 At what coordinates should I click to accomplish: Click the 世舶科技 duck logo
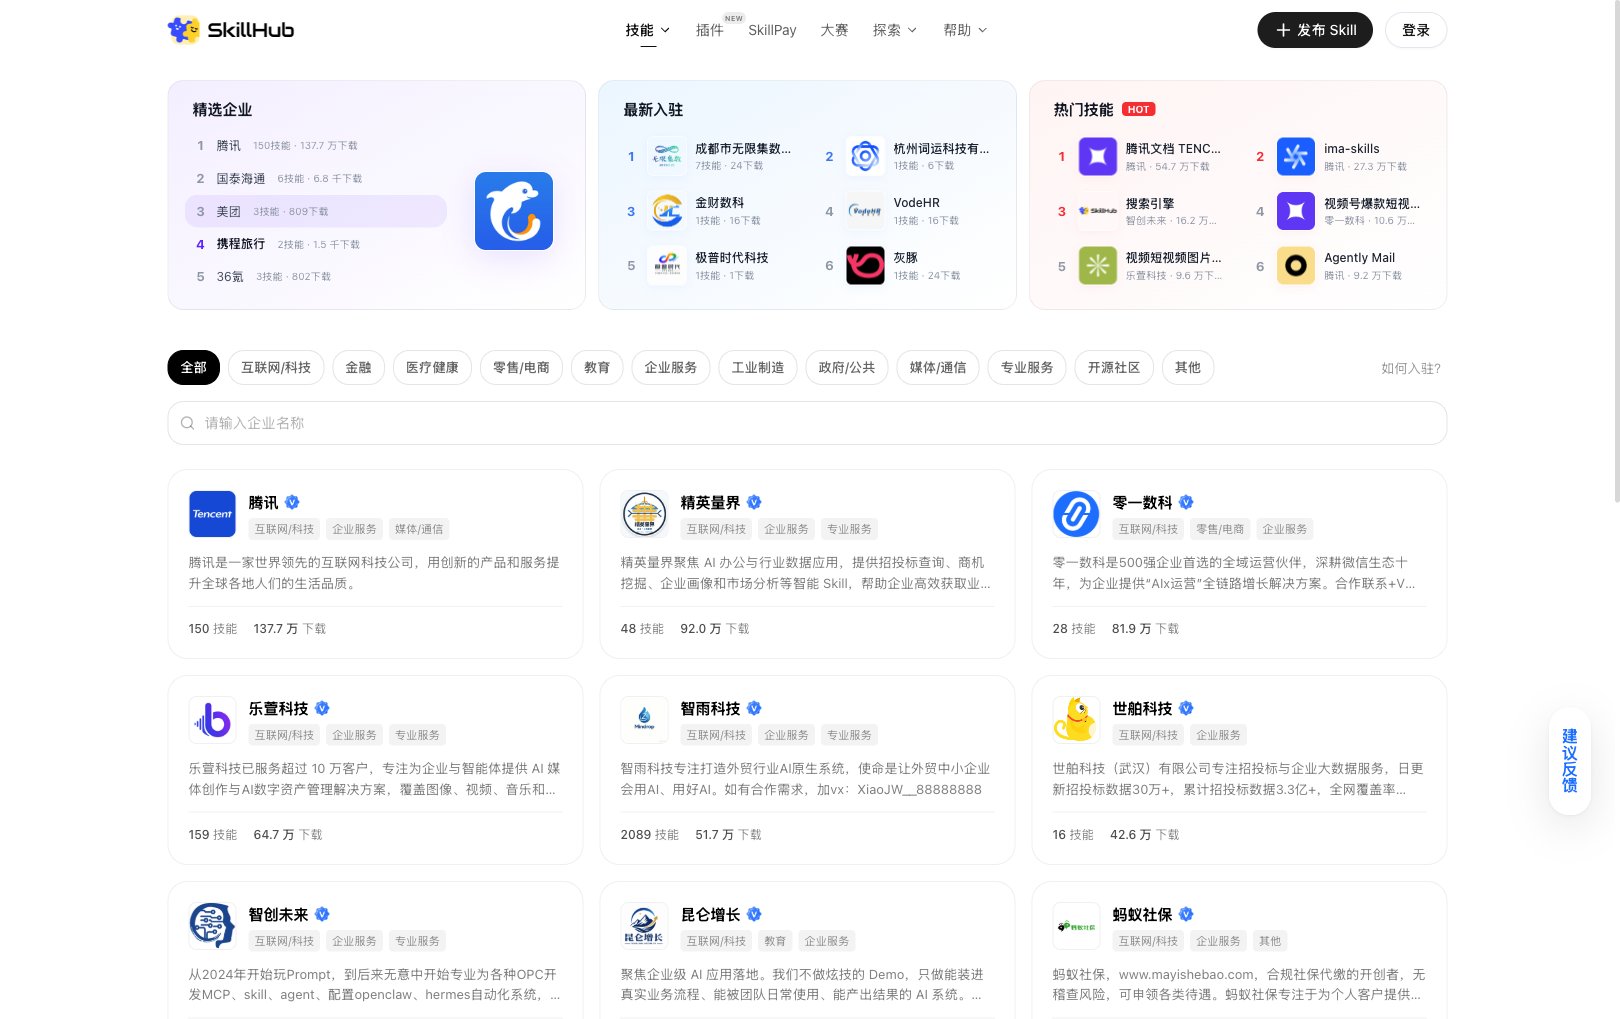click(1076, 720)
